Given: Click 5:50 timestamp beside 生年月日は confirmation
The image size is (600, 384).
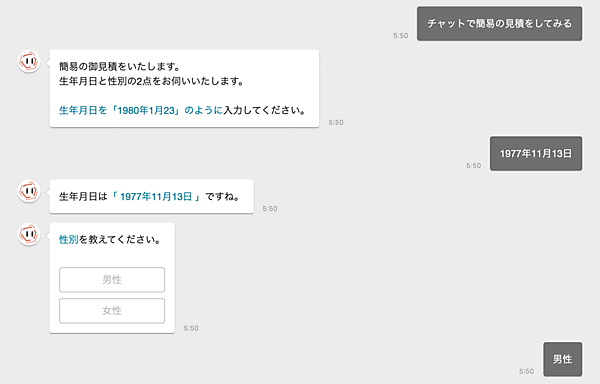Looking at the screenshot, I should click(270, 208).
